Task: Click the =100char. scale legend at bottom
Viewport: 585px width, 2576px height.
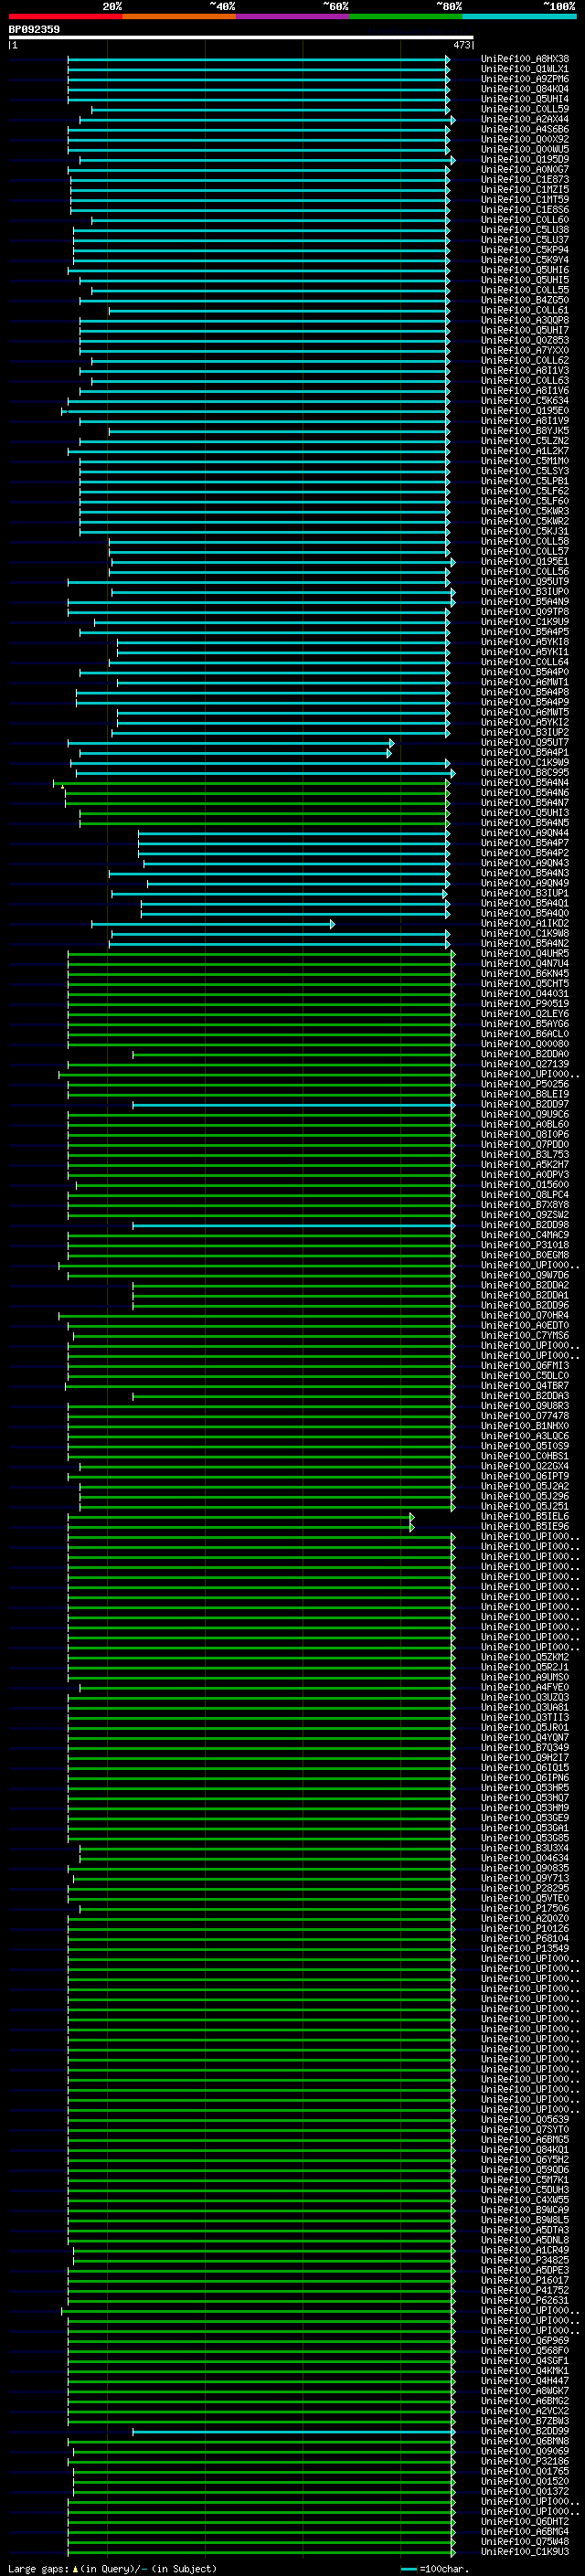Action: [433, 2569]
